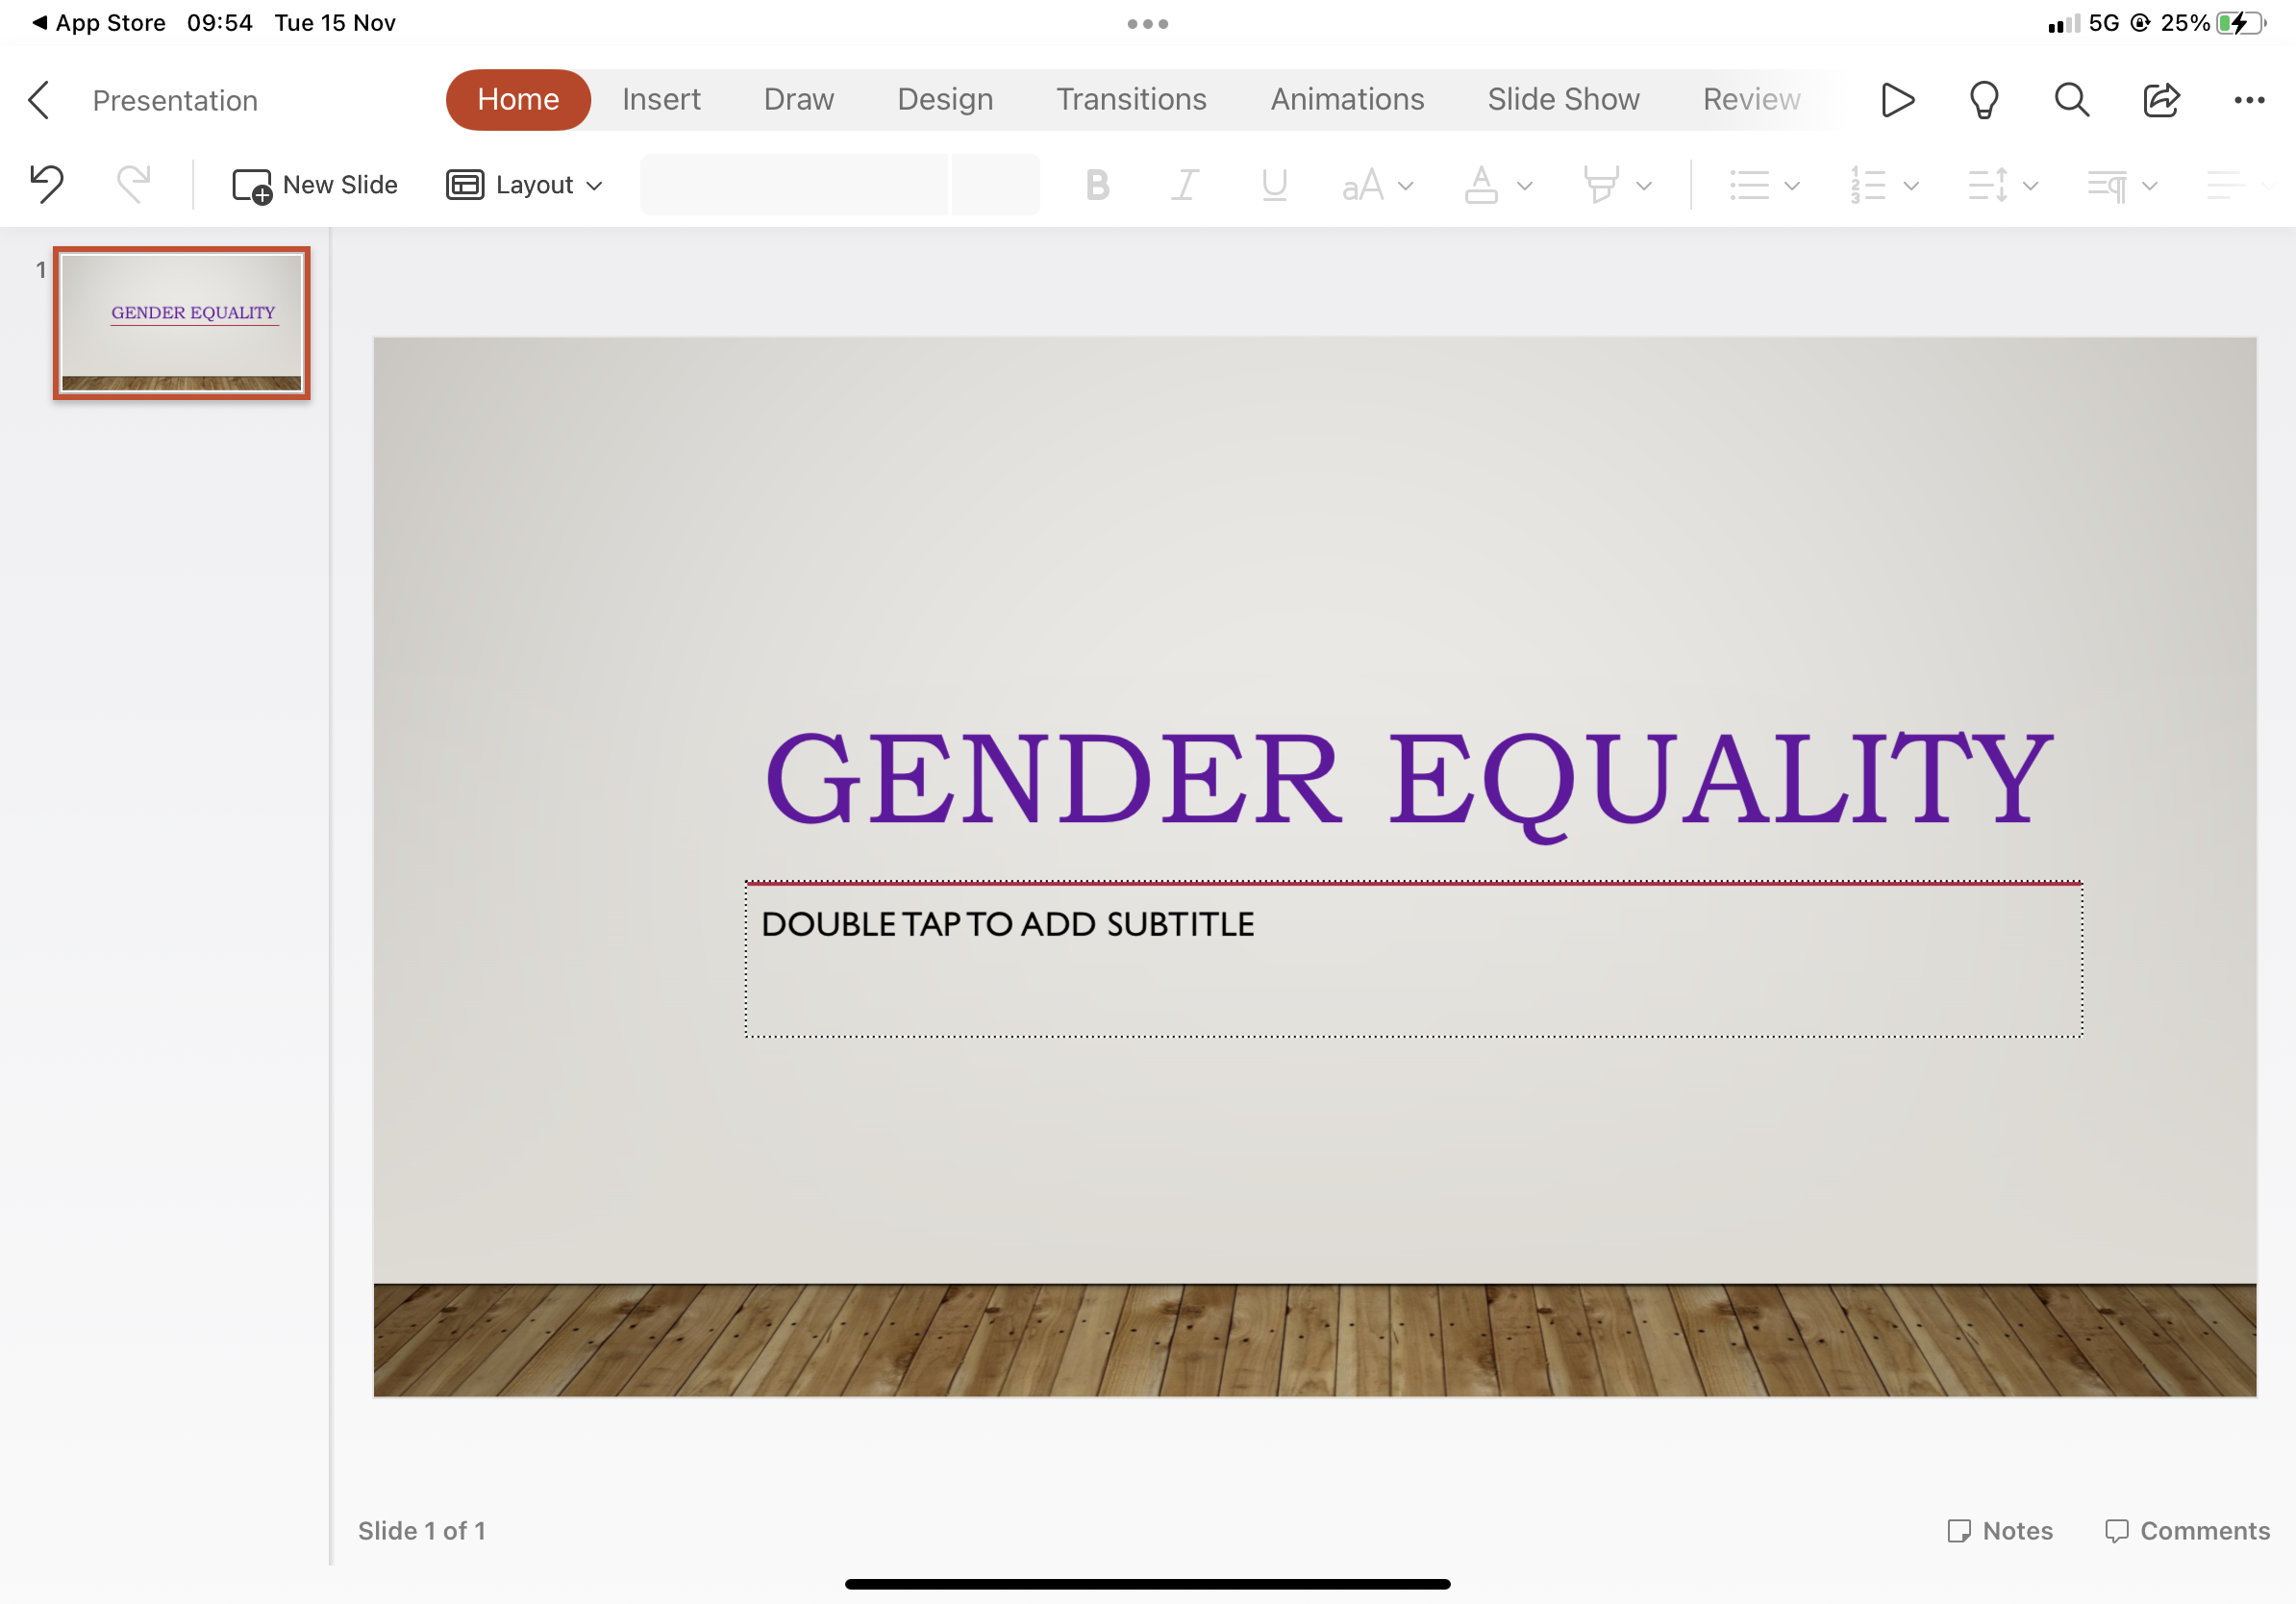Screen dimensions: 2296x1604
Task: Tap the back chevron icon
Action: click(39, 100)
